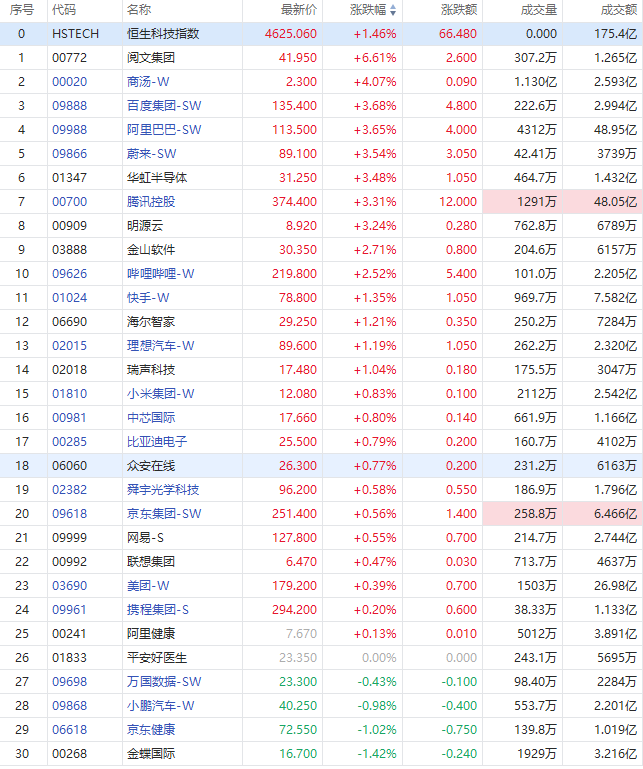643x769 pixels.
Task: Sort by the 涨跌幅 column arrow
Action: [393, 10]
